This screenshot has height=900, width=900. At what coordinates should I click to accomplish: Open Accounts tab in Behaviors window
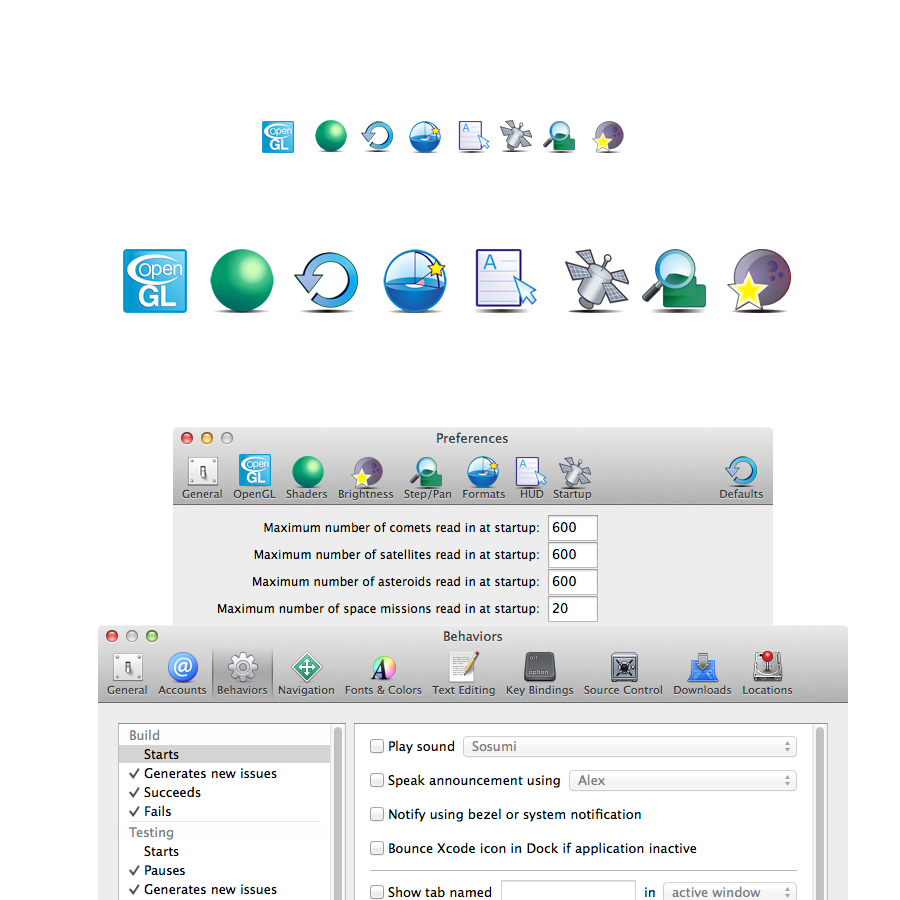click(183, 674)
